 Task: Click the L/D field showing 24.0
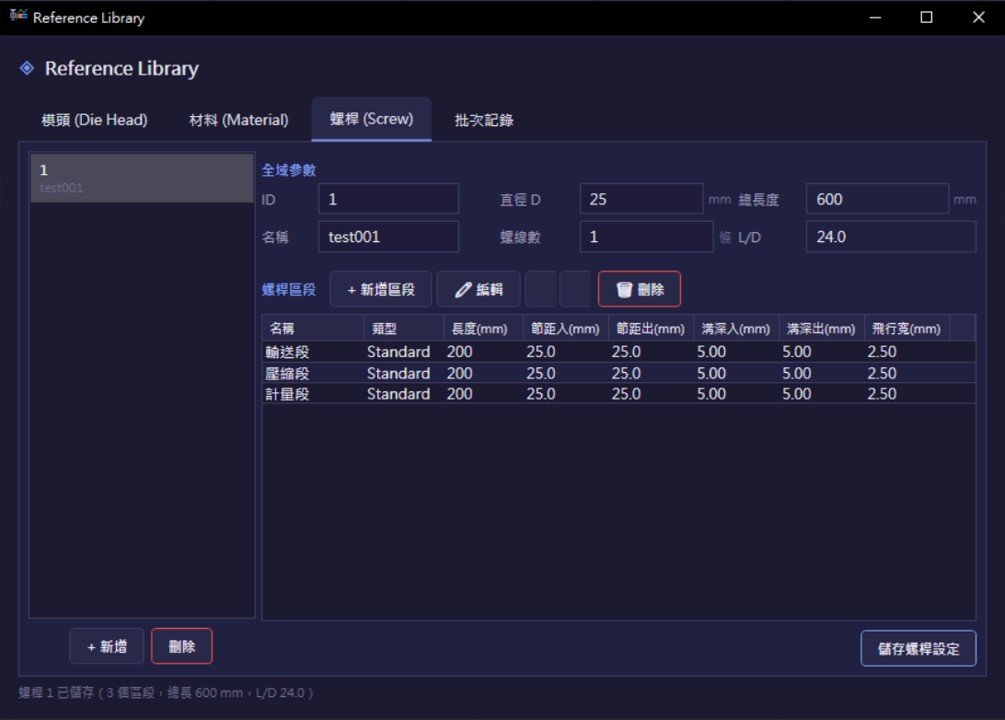click(x=891, y=237)
